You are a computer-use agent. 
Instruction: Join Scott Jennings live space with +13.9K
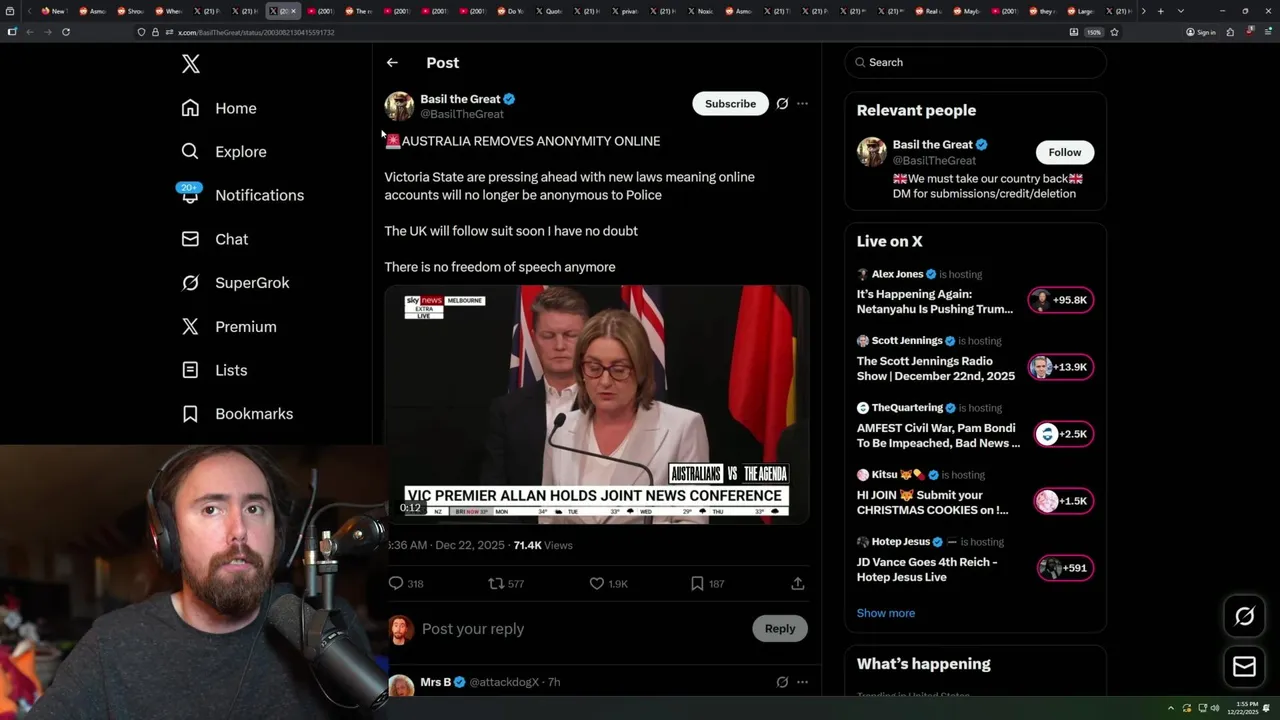tap(1060, 367)
